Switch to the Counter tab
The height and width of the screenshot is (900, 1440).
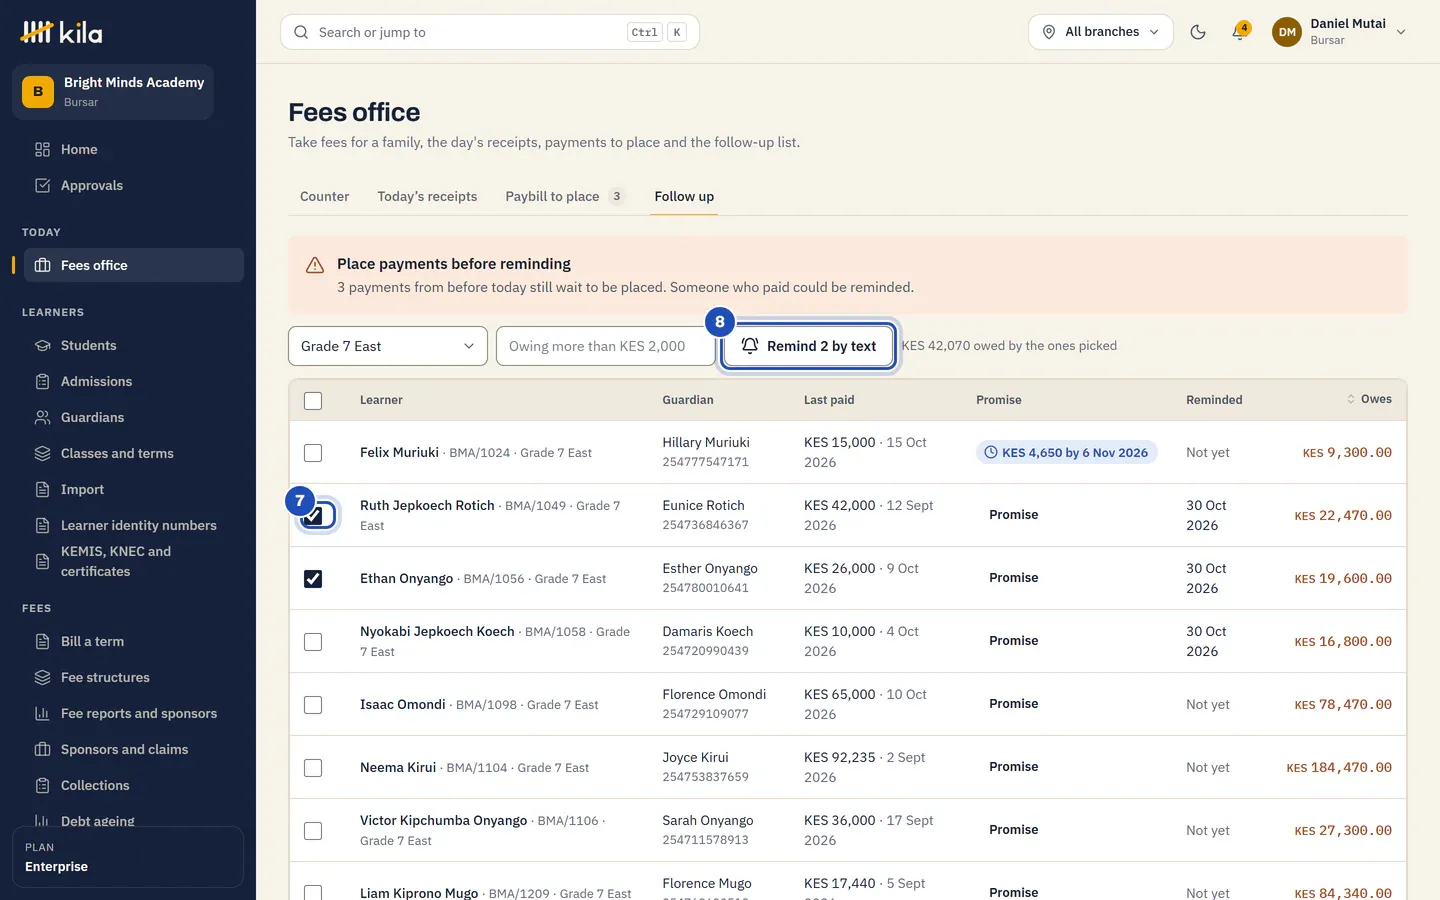pos(325,196)
